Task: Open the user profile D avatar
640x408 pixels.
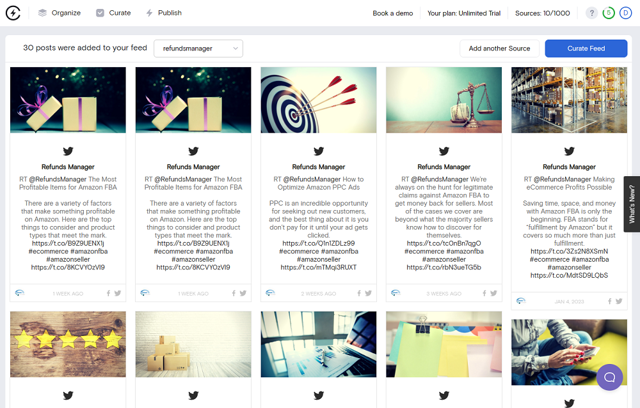Action: coord(626,13)
